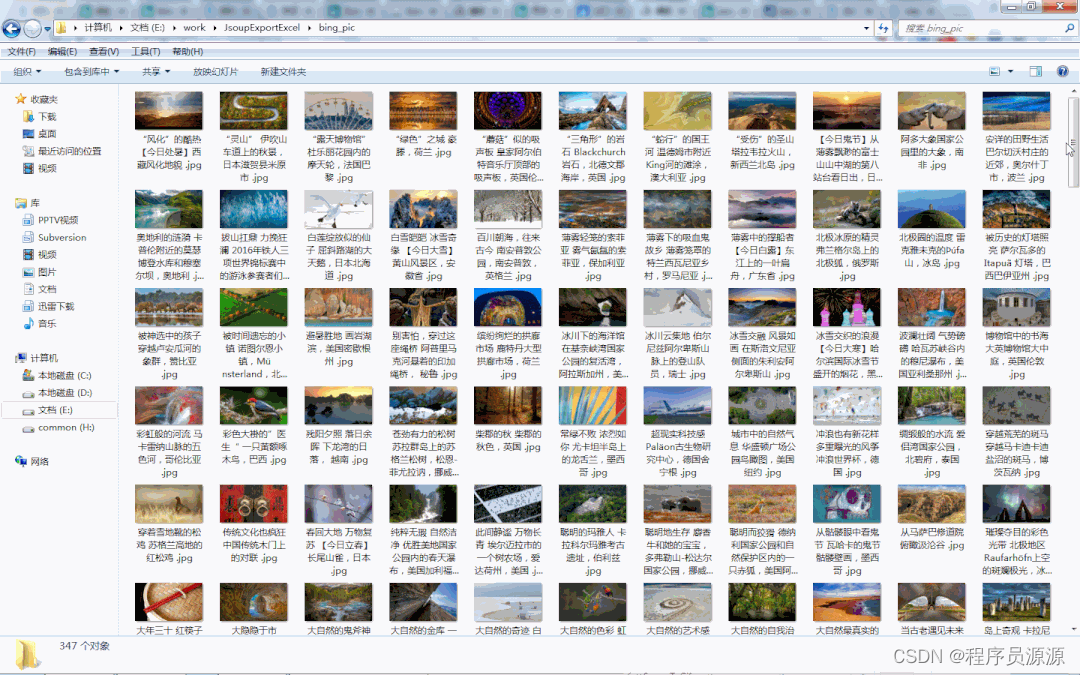Select 收藏夹 favorites in sidebar
This screenshot has height=675, width=1080.
pyautogui.click(x=37, y=99)
